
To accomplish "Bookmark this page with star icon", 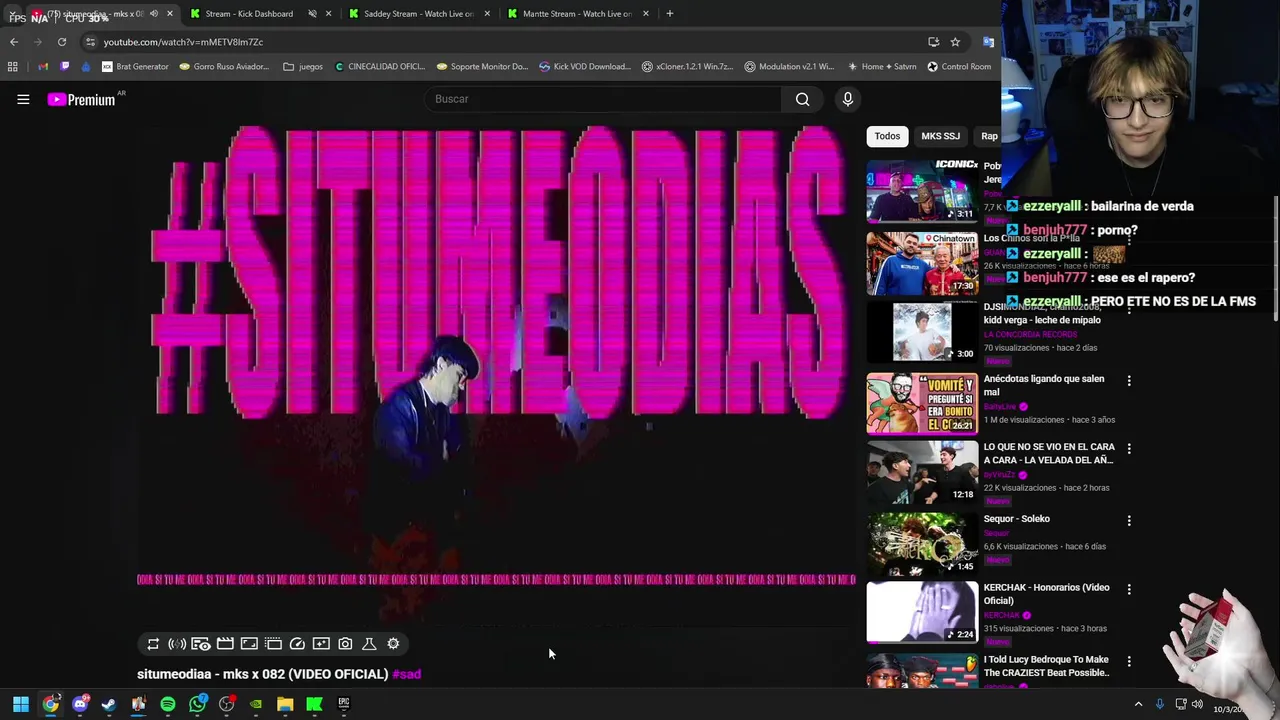I will pos(955,42).
